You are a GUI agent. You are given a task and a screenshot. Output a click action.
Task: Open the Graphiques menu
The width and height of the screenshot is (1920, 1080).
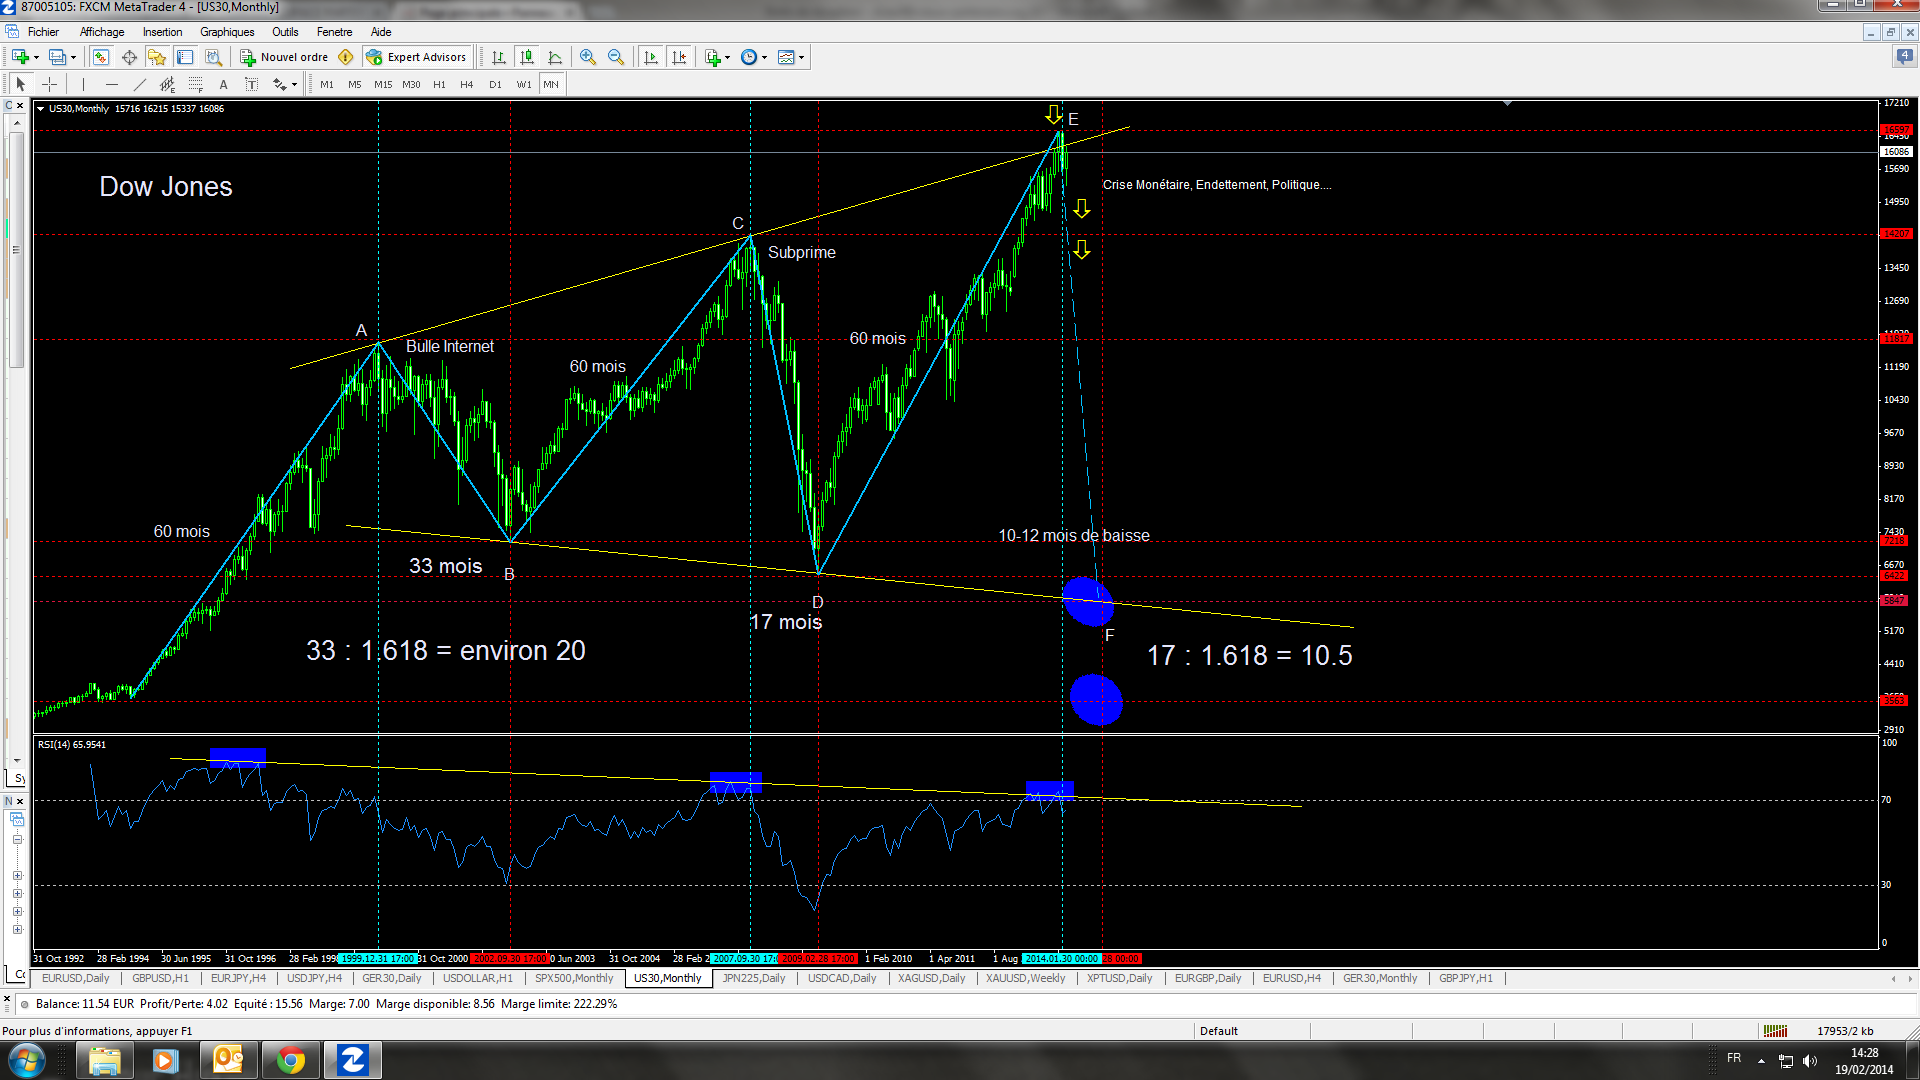click(x=226, y=32)
